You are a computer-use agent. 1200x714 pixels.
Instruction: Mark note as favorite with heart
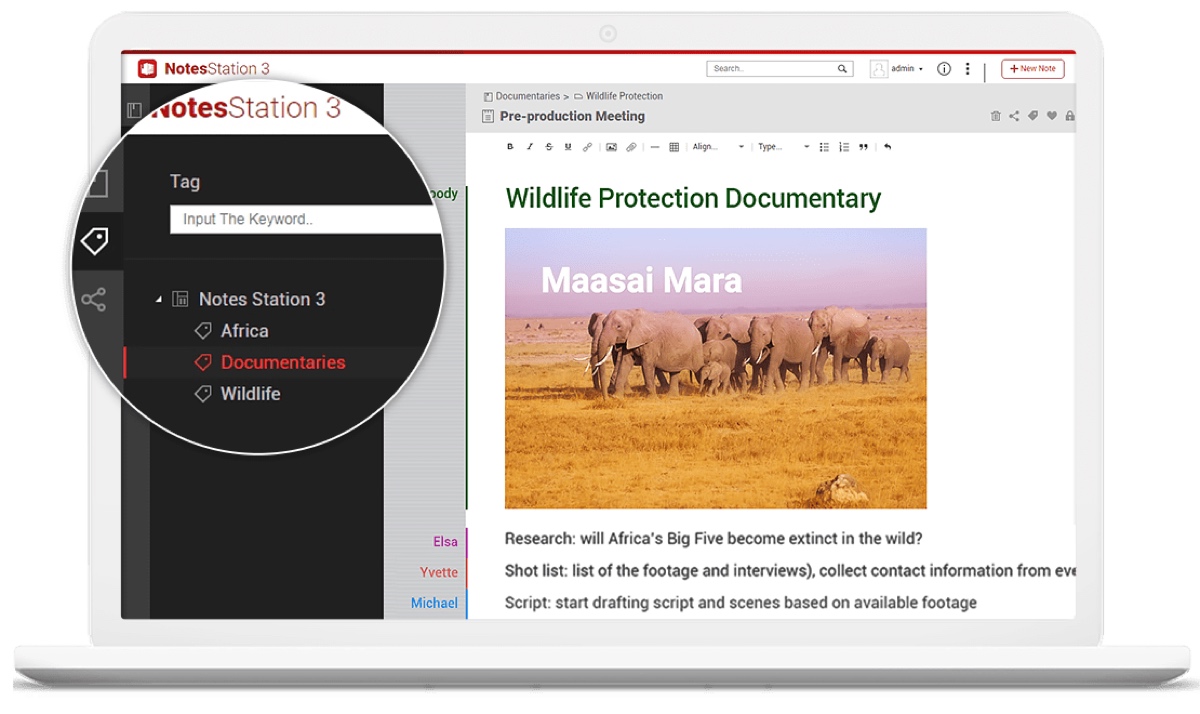[1052, 117]
